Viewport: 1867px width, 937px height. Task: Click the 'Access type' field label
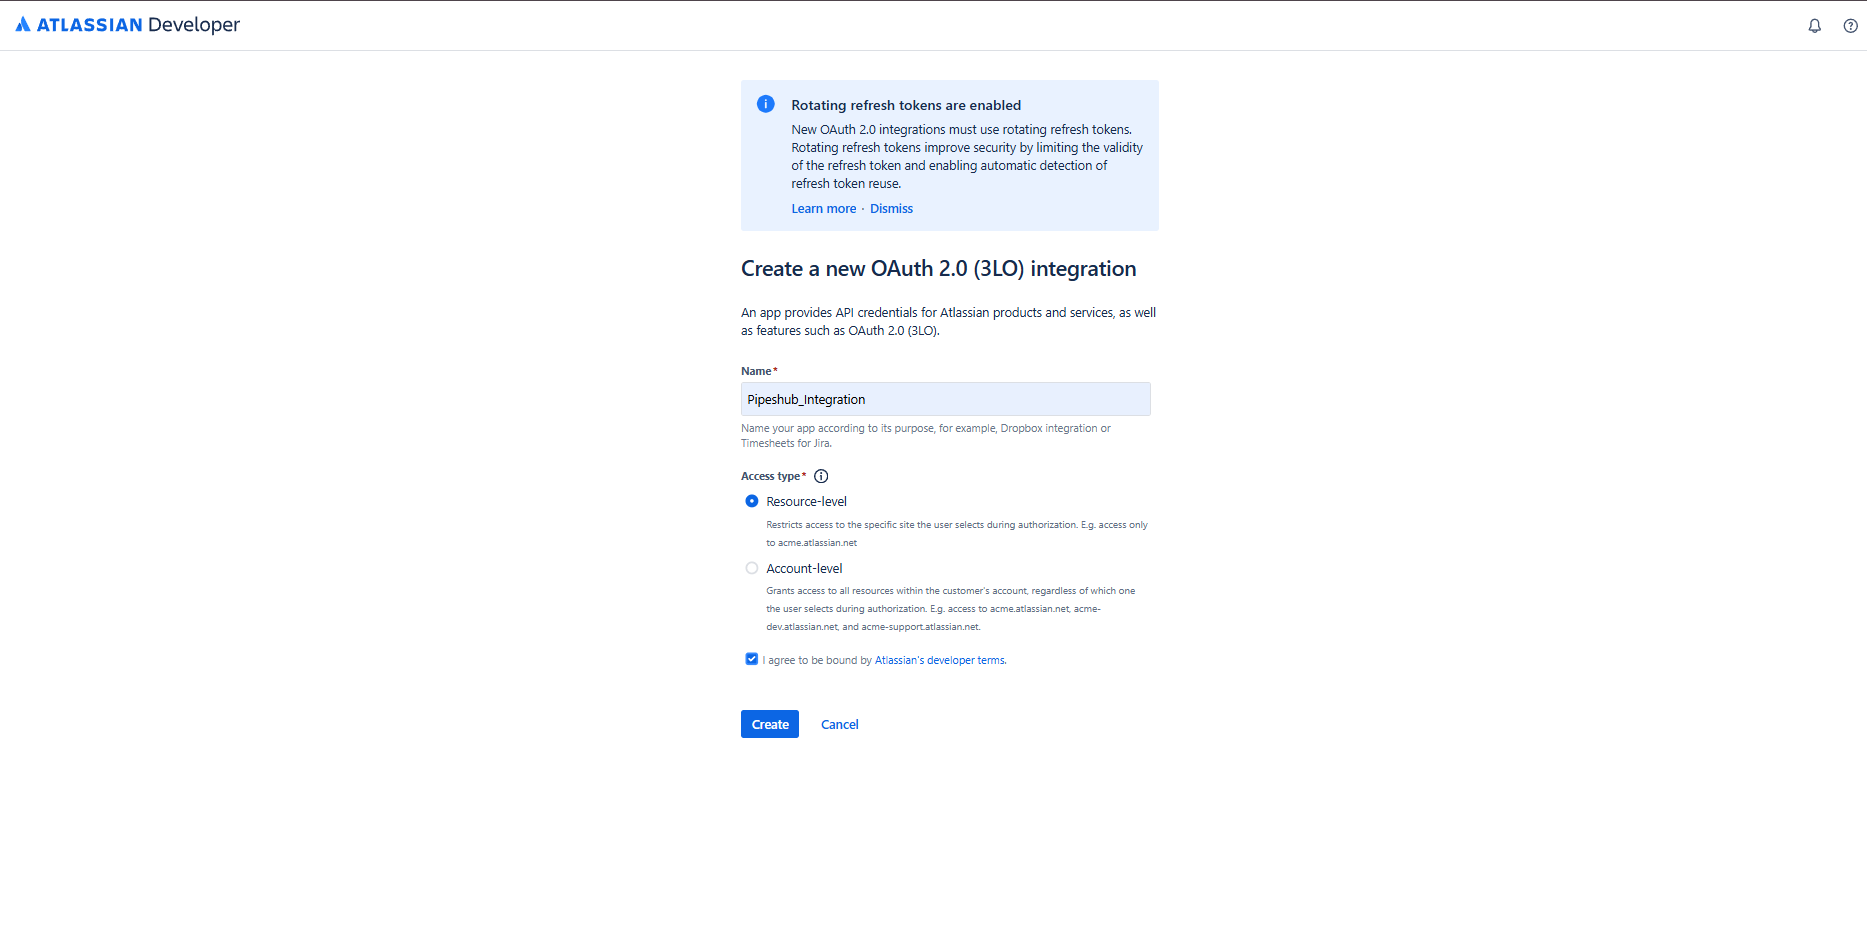[773, 476]
